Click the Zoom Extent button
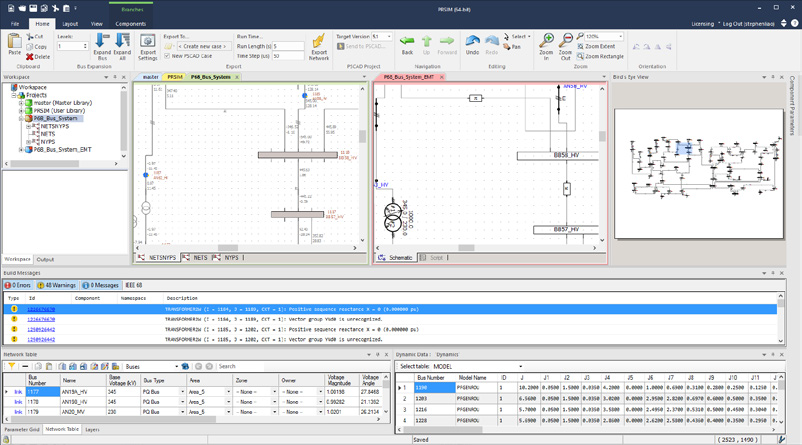Screen dimensions: 802x445 [x=598, y=46]
